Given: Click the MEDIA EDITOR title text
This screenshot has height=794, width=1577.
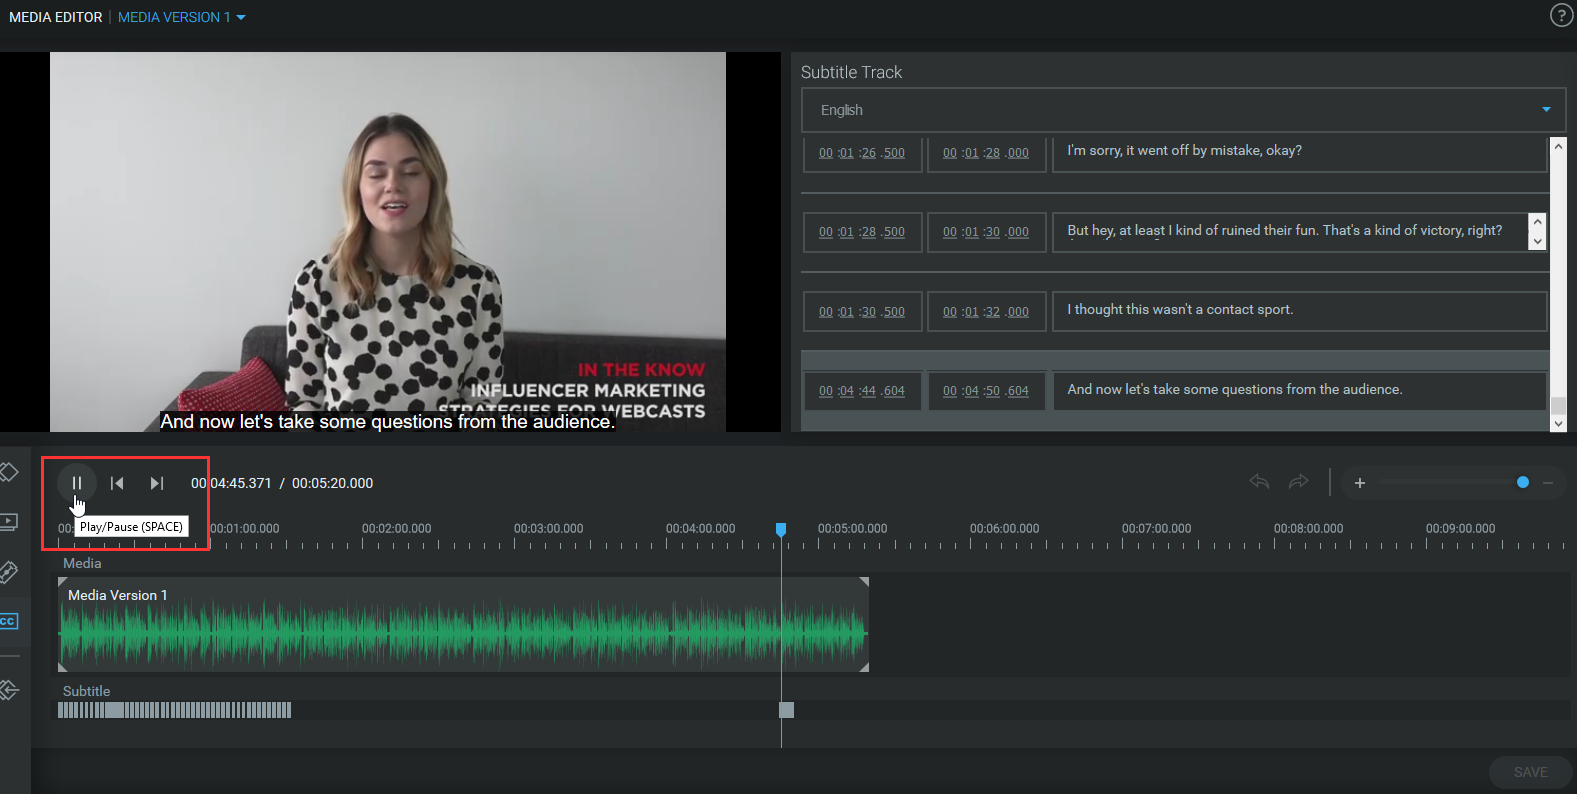Looking at the screenshot, I should coord(55,17).
